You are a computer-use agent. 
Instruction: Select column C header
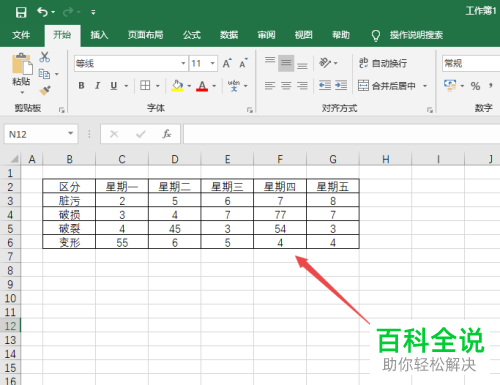point(122,159)
